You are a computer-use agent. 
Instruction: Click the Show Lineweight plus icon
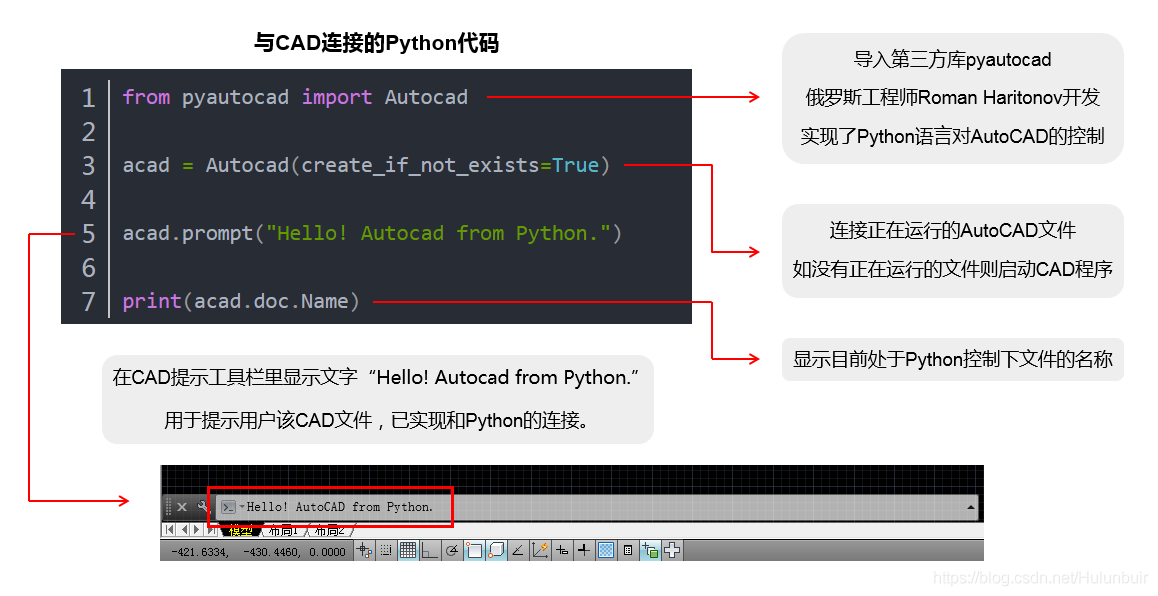click(x=585, y=549)
